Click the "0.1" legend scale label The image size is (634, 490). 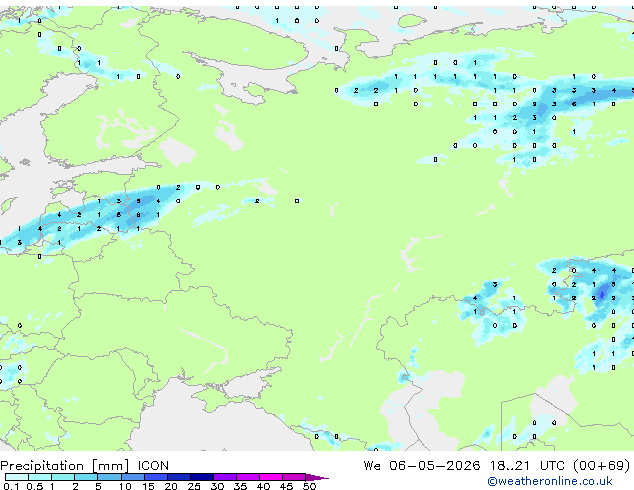(x=11, y=486)
